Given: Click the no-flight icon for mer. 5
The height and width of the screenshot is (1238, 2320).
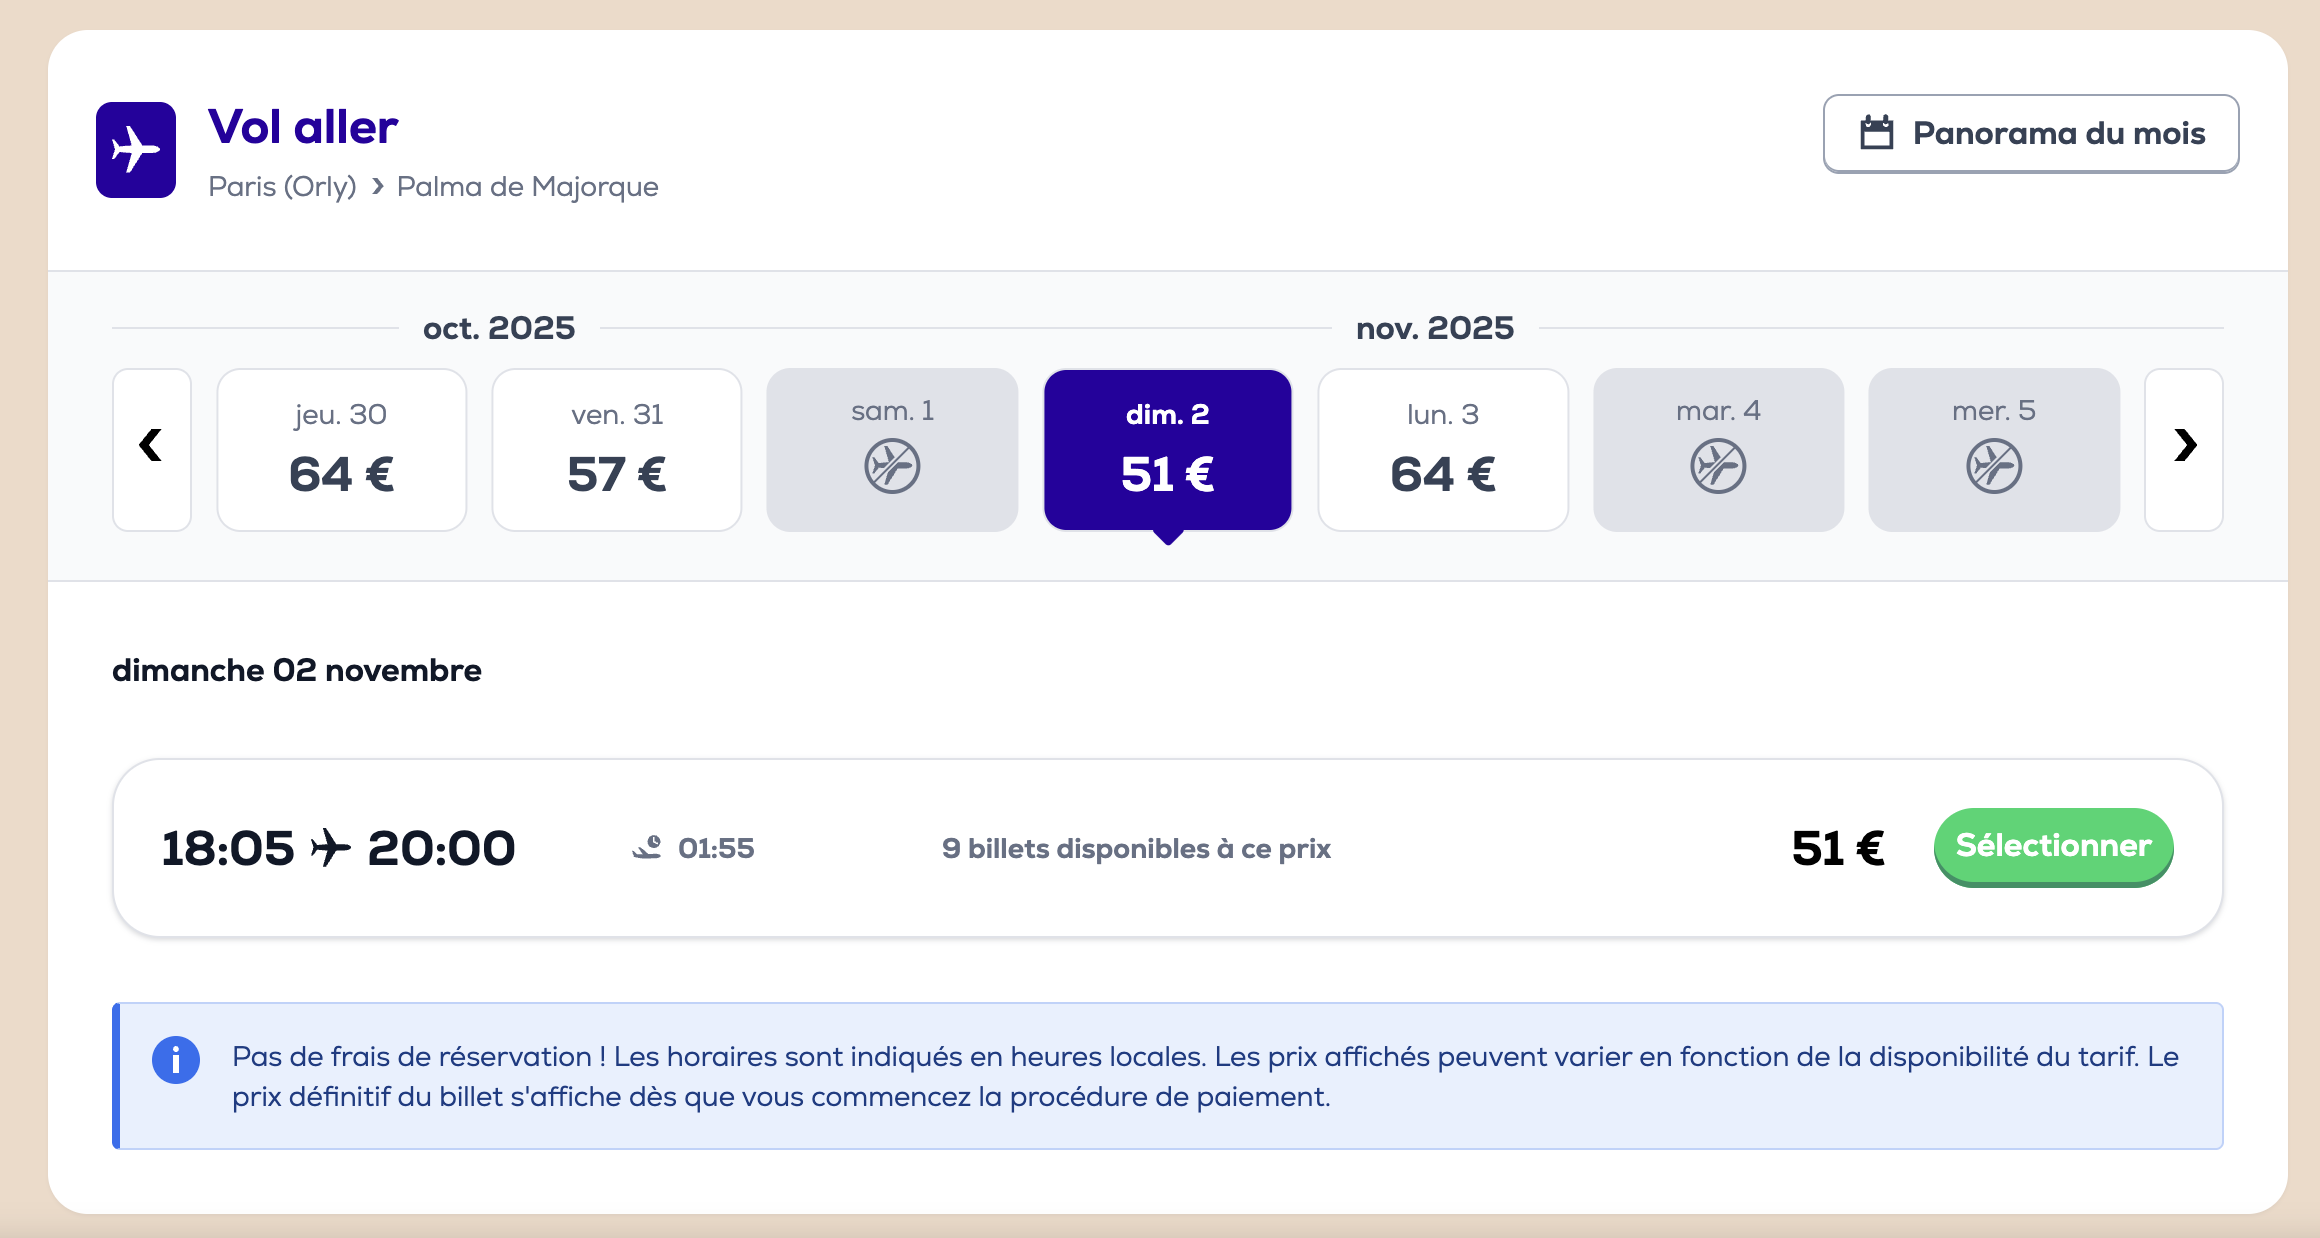Looking at the screenshot, I should (1994, 467).
